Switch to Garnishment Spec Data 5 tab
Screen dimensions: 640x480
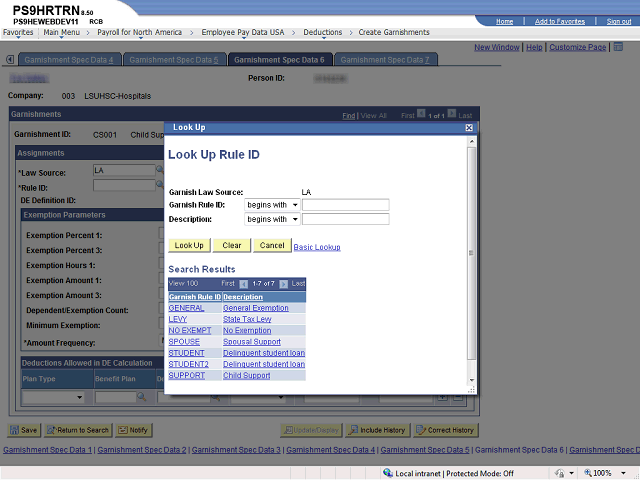tap(174, 60)
